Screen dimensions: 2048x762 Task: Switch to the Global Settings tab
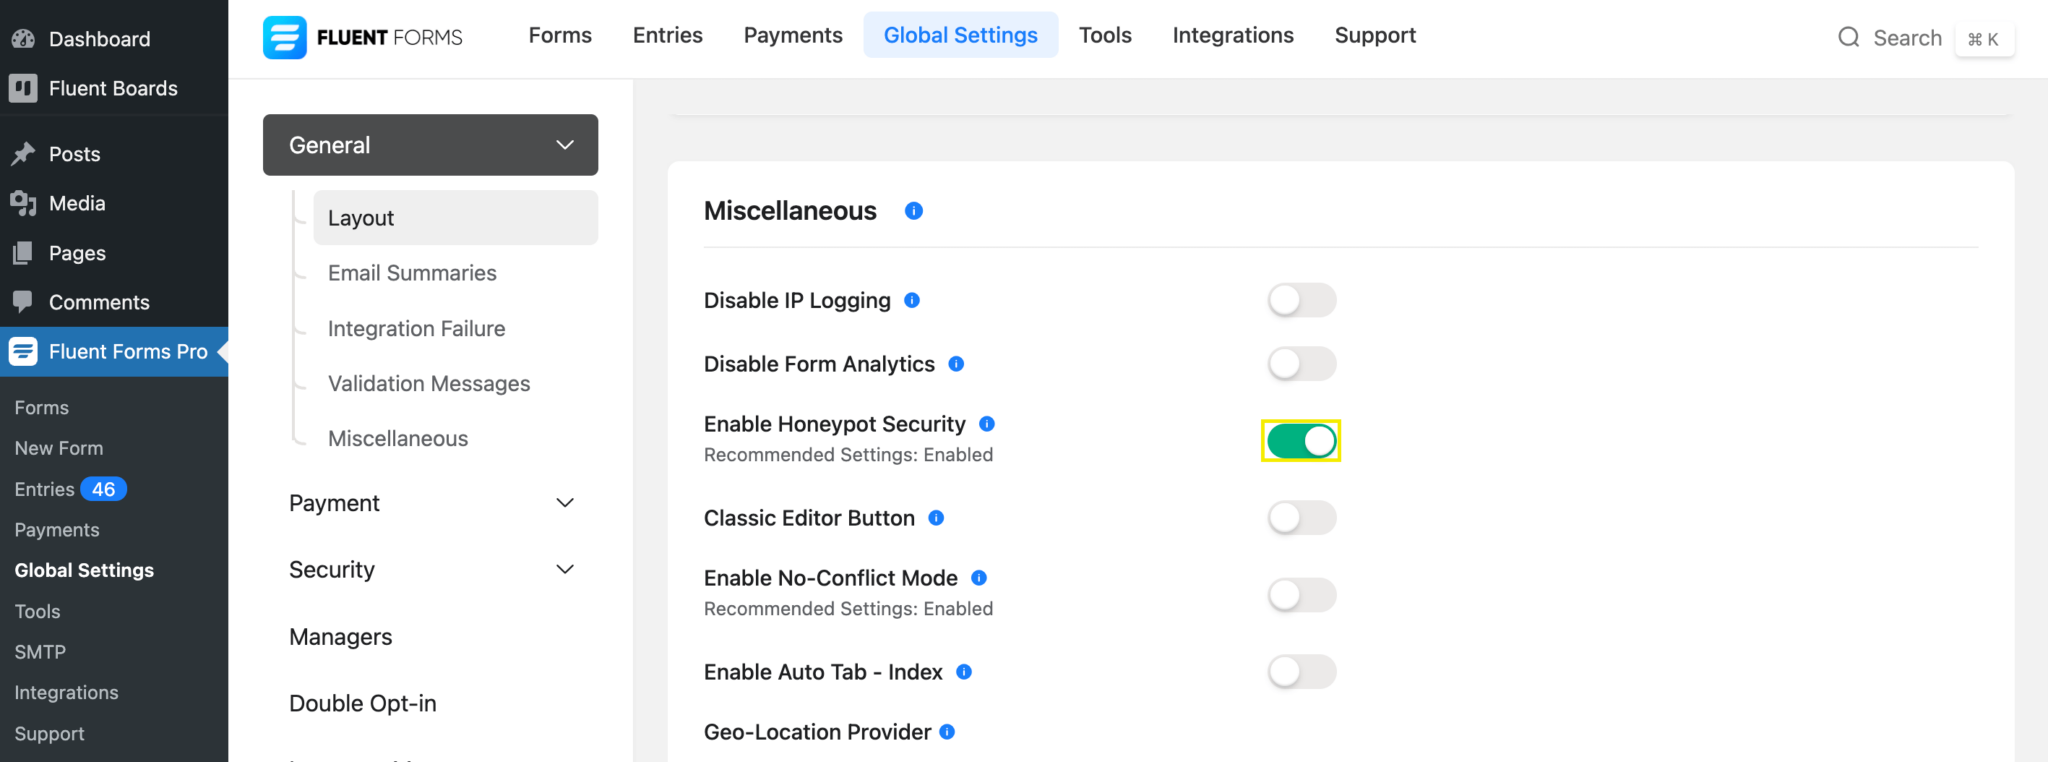960,34
